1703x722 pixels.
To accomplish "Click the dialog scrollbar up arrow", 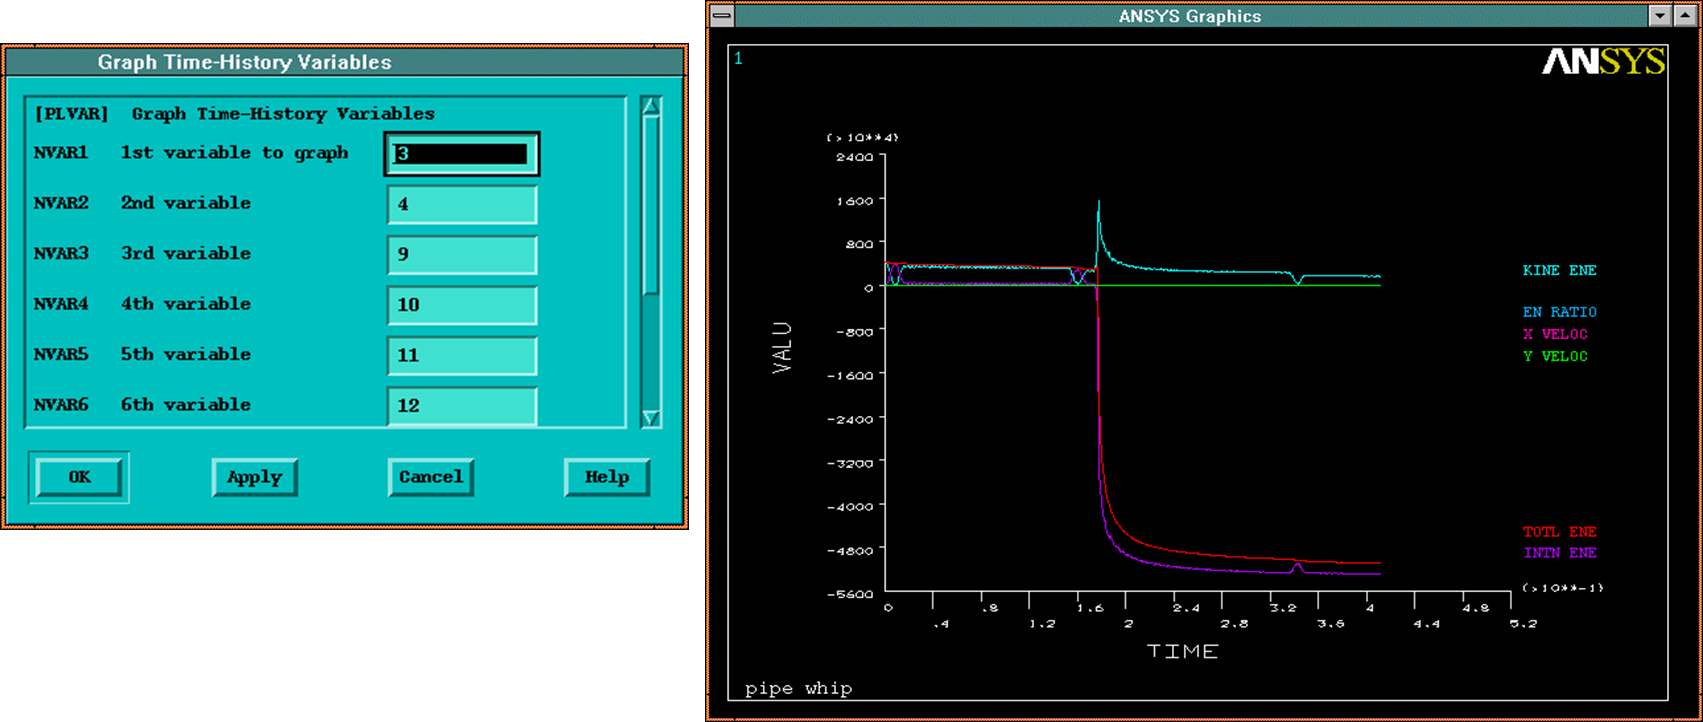I will pos(651,106).
